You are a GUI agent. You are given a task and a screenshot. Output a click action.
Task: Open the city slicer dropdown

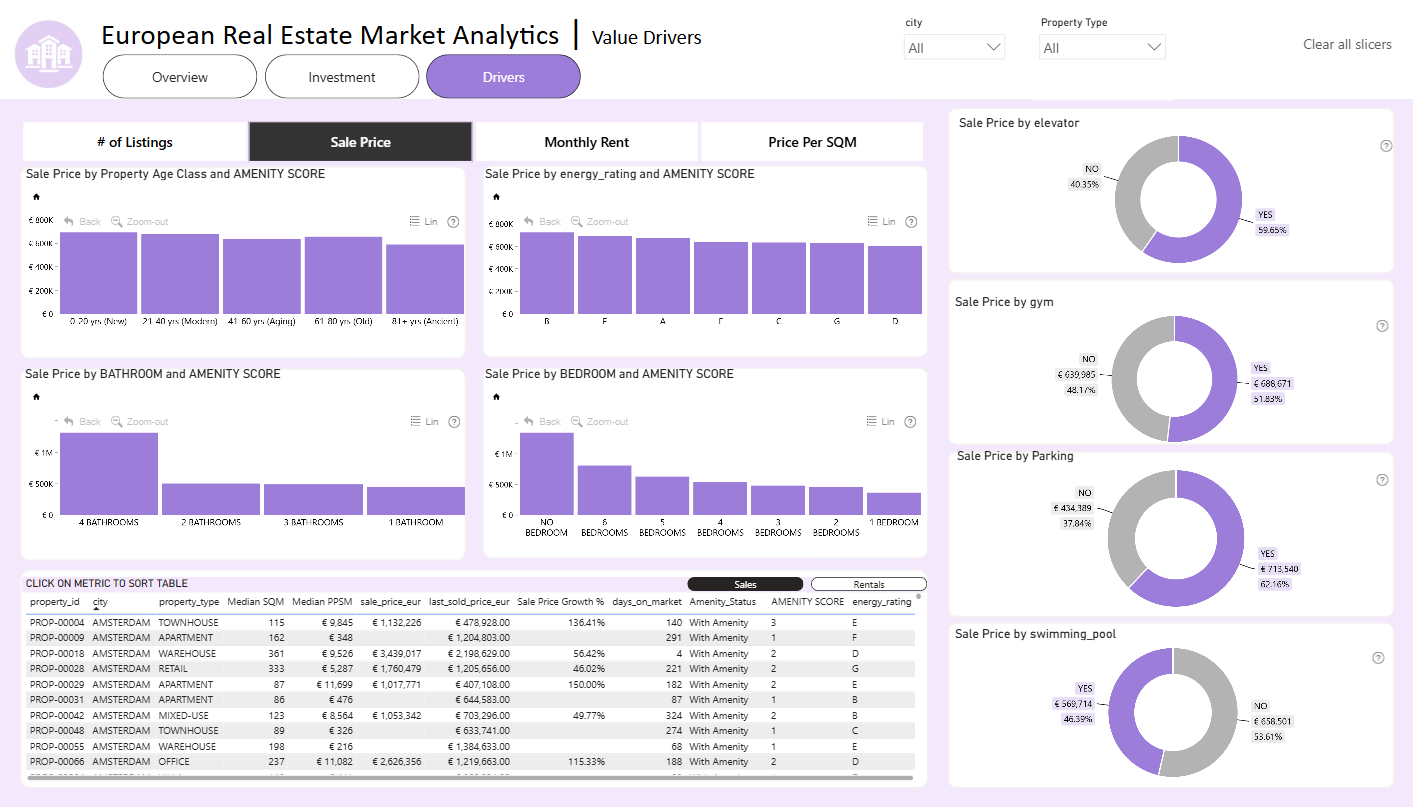[x=954, y=47]
